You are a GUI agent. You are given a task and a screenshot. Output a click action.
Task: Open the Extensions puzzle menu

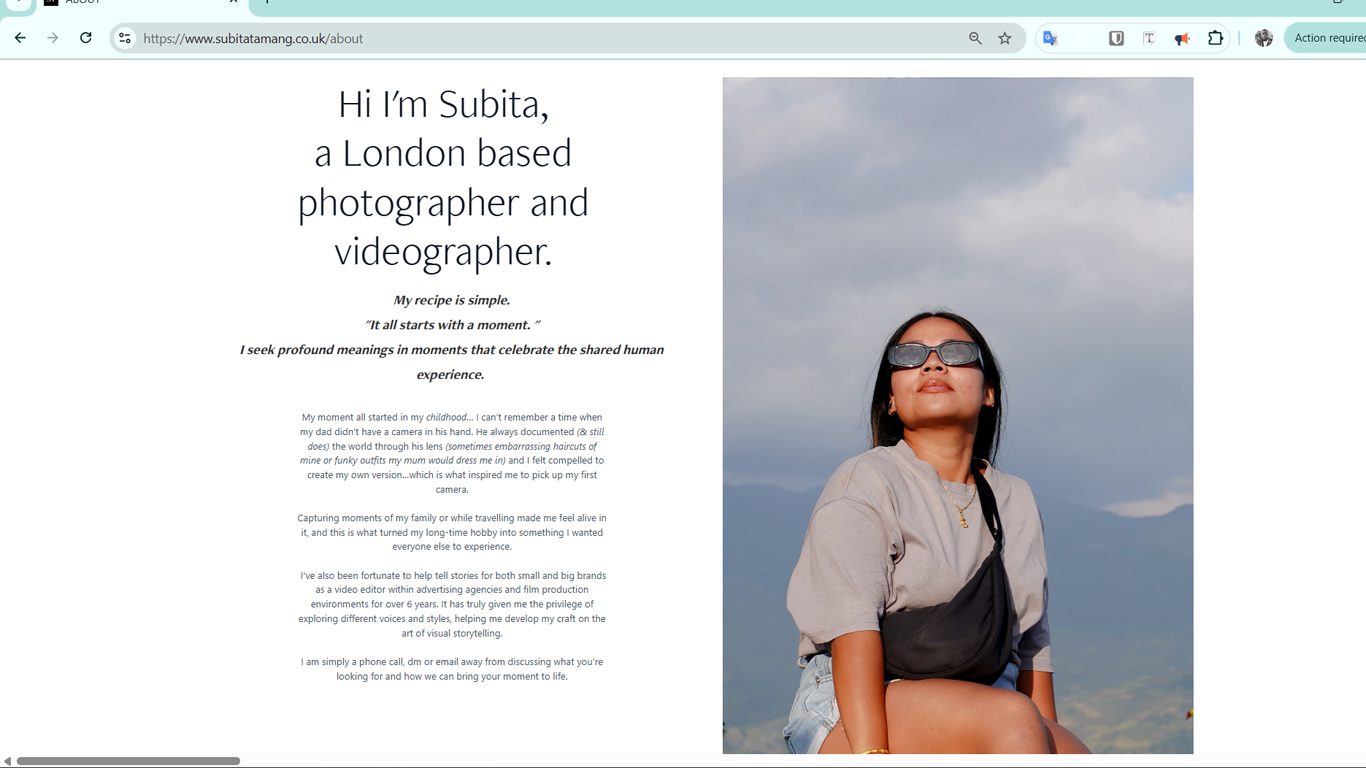pyautogui.click(x=1215, y=38)
